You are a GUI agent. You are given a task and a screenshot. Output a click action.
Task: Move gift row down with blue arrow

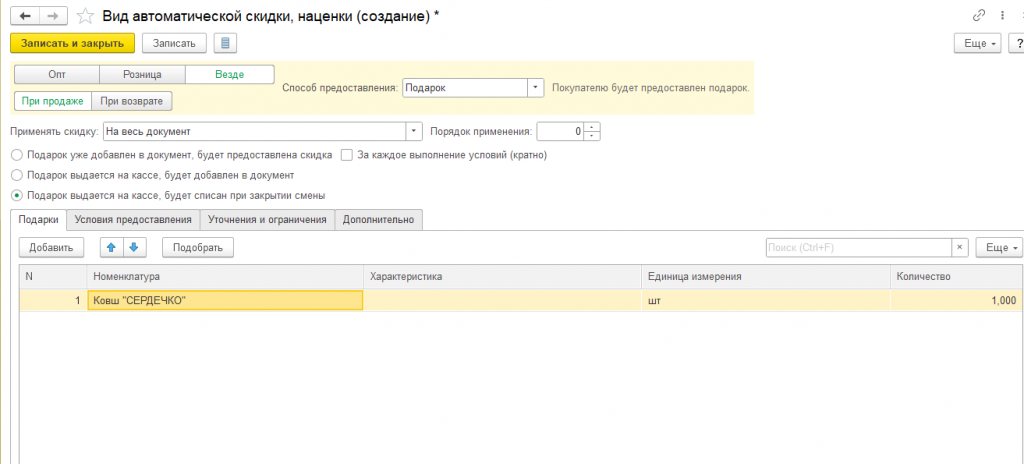(134, 248)
